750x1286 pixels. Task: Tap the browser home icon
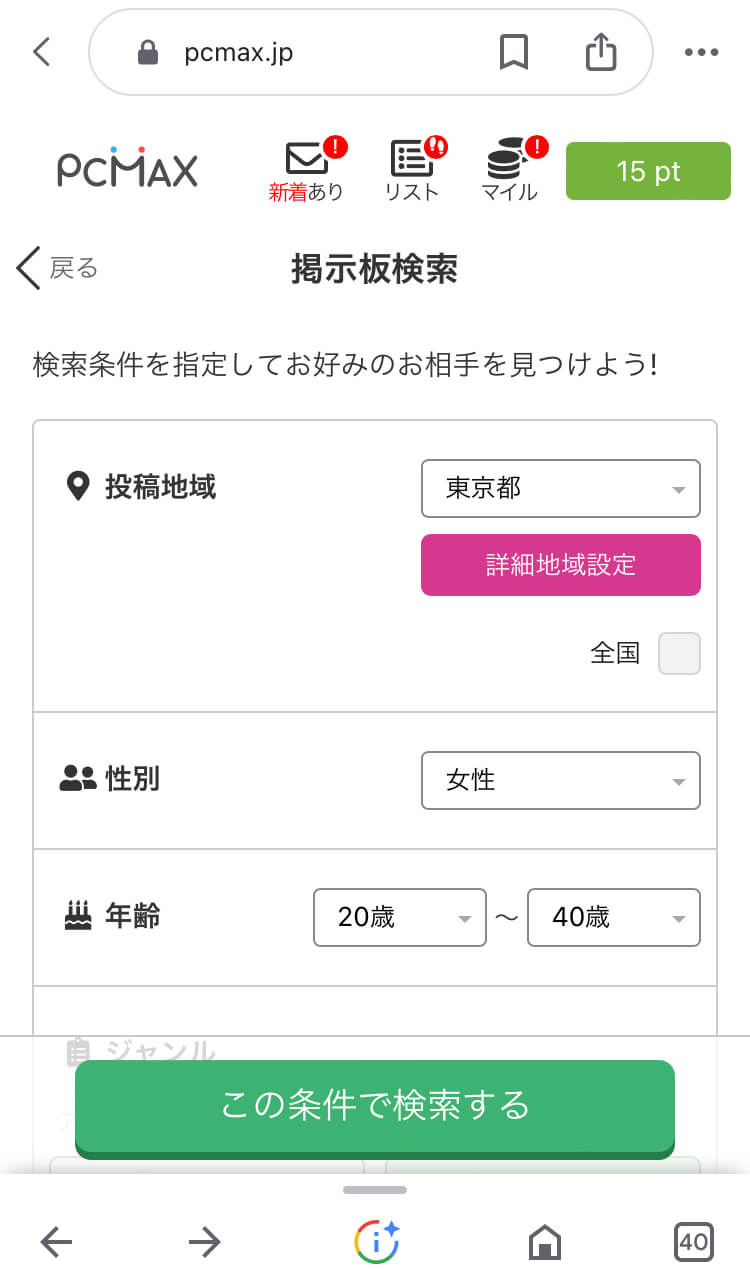point(544,1243)
